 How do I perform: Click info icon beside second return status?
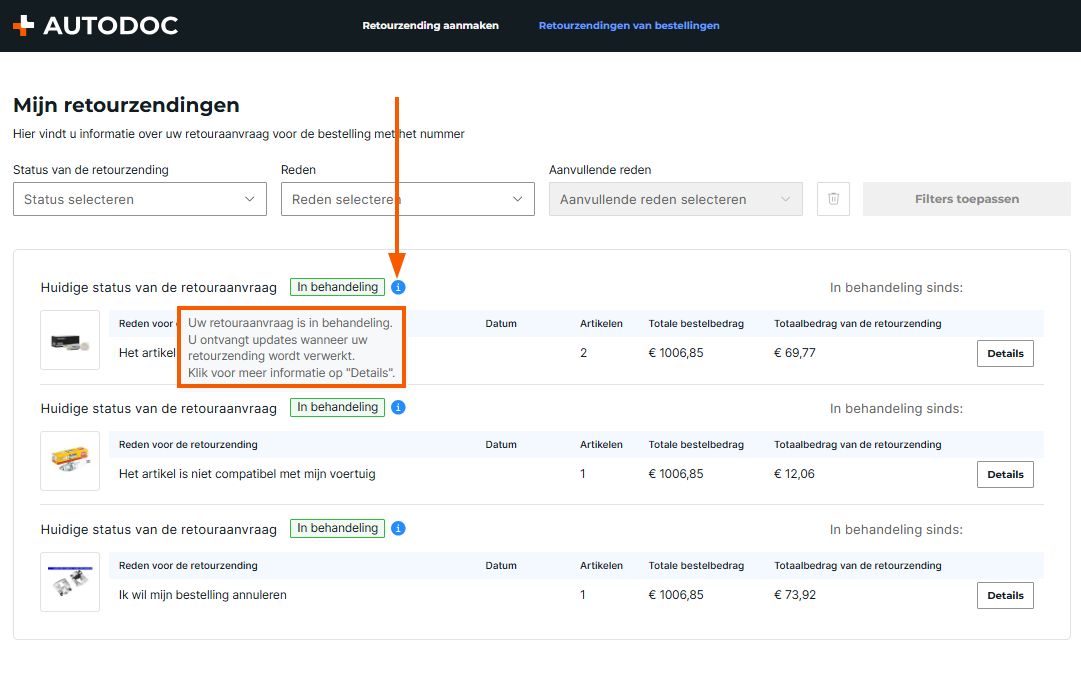tap(398, 408)
